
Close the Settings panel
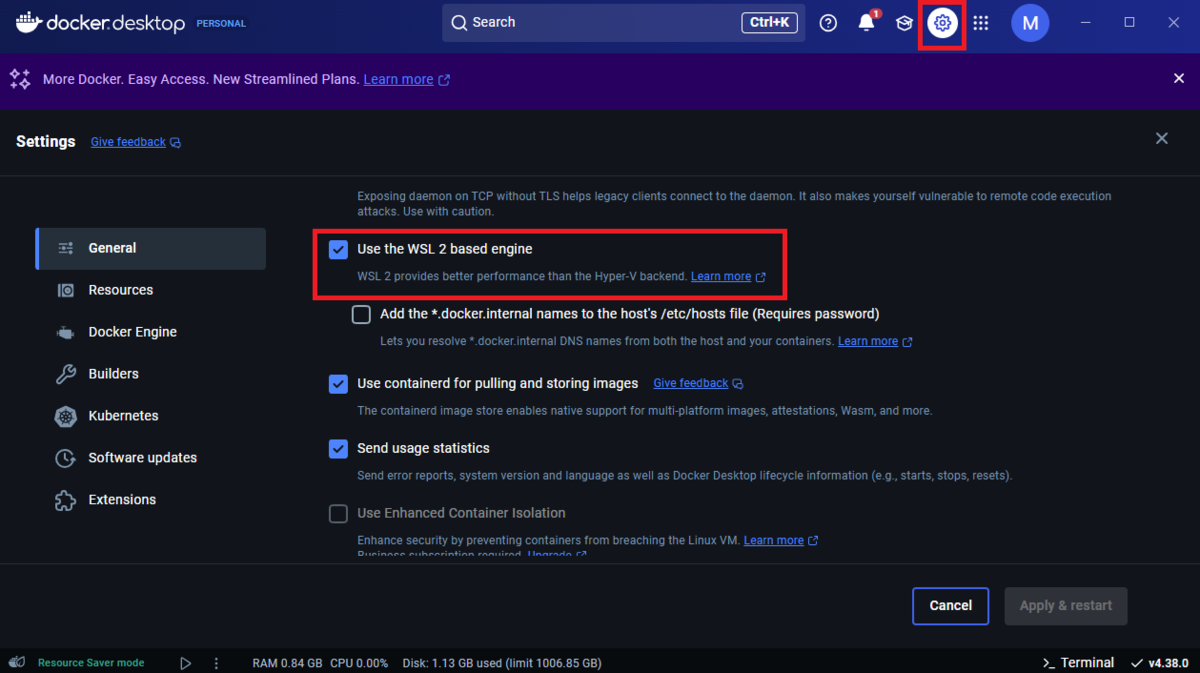pos(1162,138)
